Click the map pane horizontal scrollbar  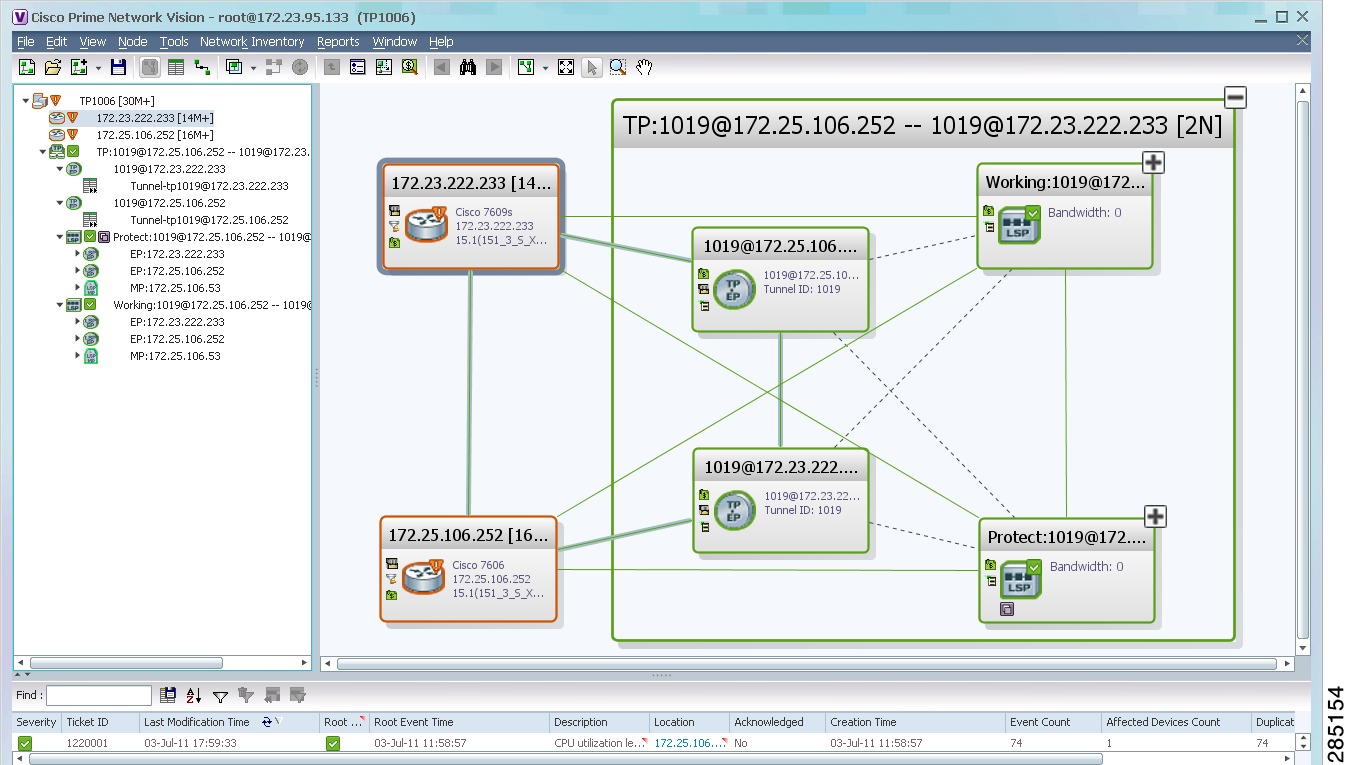coord(806,663)
